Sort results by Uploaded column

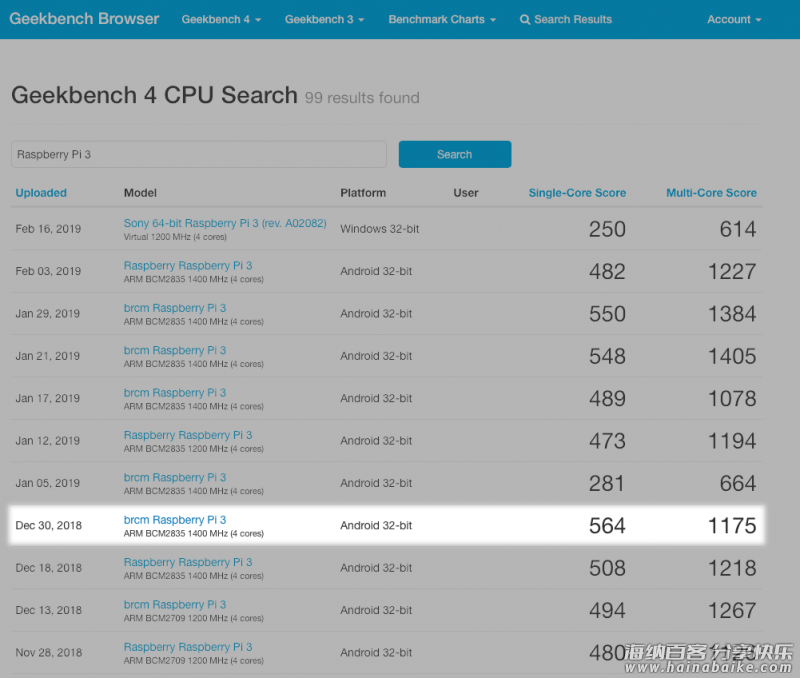click(x=41, y=193)
